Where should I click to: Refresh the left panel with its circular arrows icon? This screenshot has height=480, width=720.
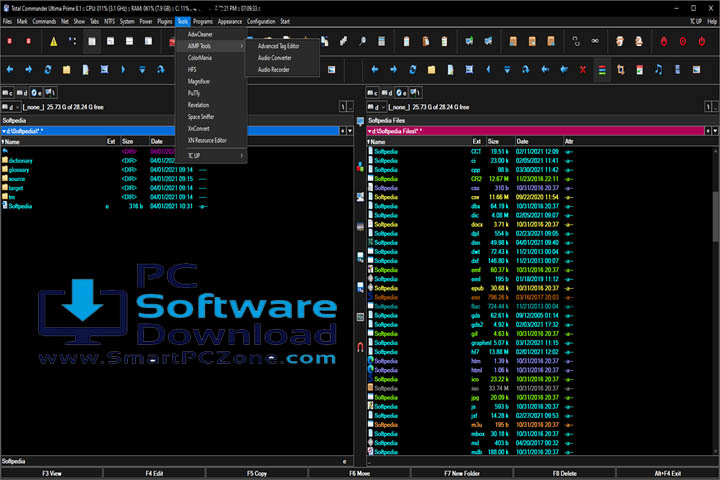(x=48, y=69)
